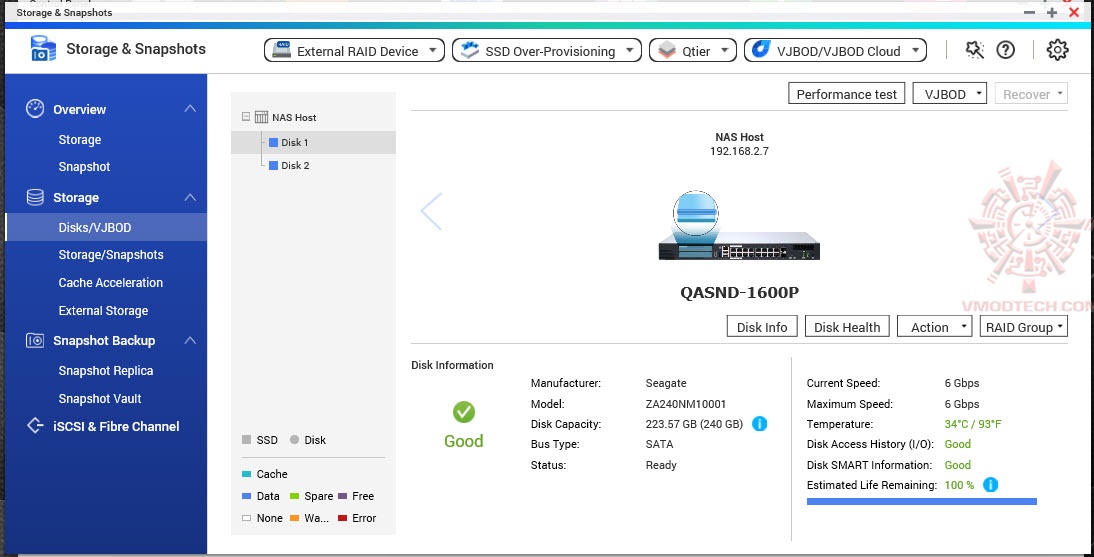This screenshot has width=1094, height=557.
Task: Open External Storage page
Action: (x=103, y=311)
